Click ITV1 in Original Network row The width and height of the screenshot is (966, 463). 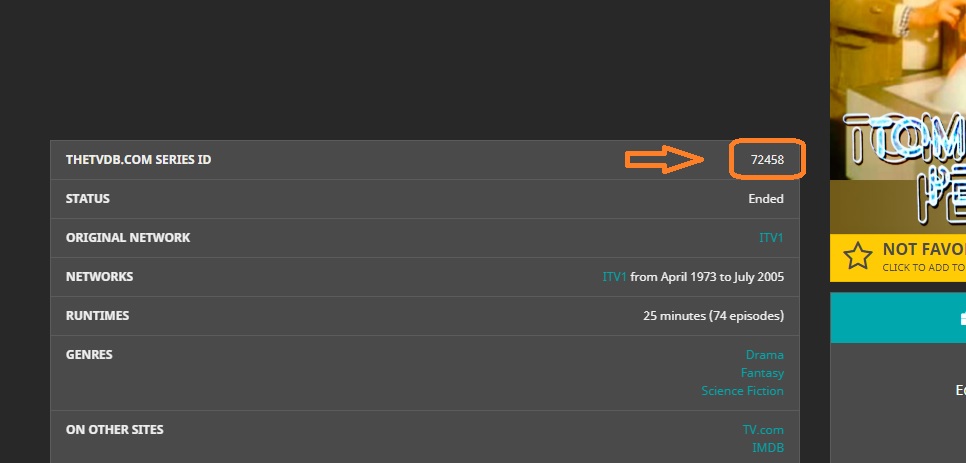coord(771,238)
